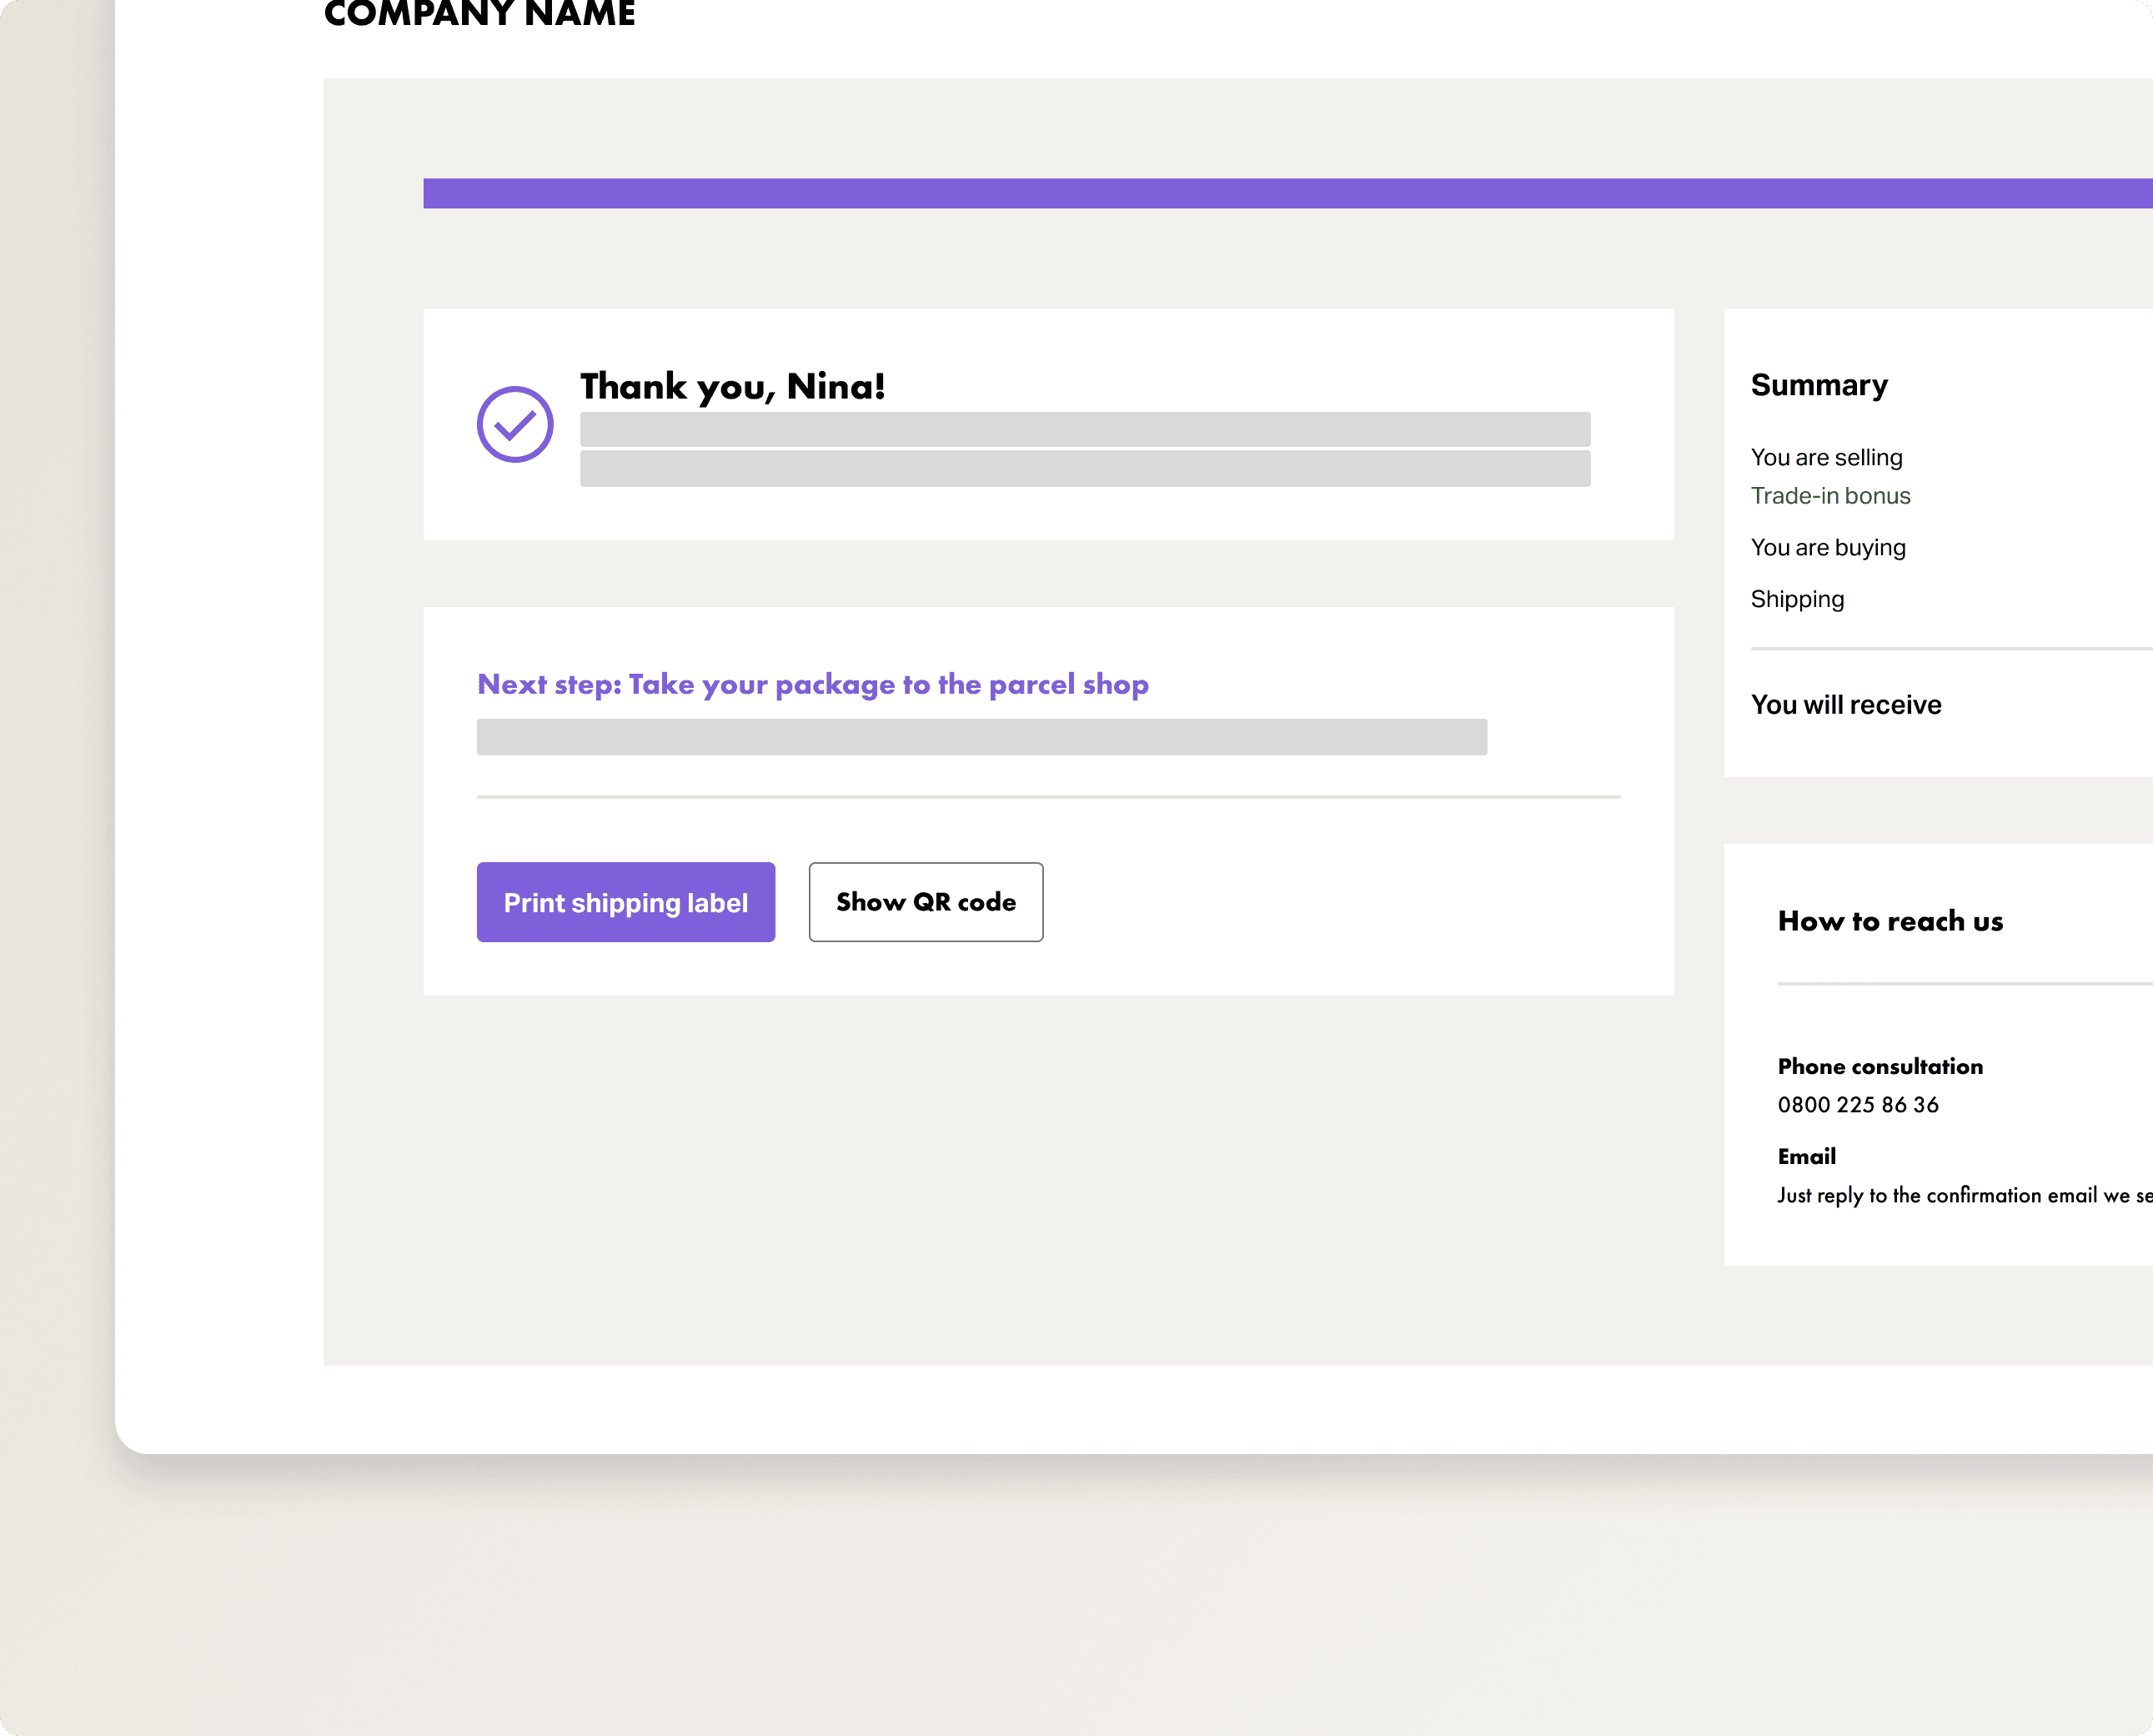Click the purple checkmark circle icon
The height and width of the screenshot is (1736, 2153).
[x=515, y=424]
